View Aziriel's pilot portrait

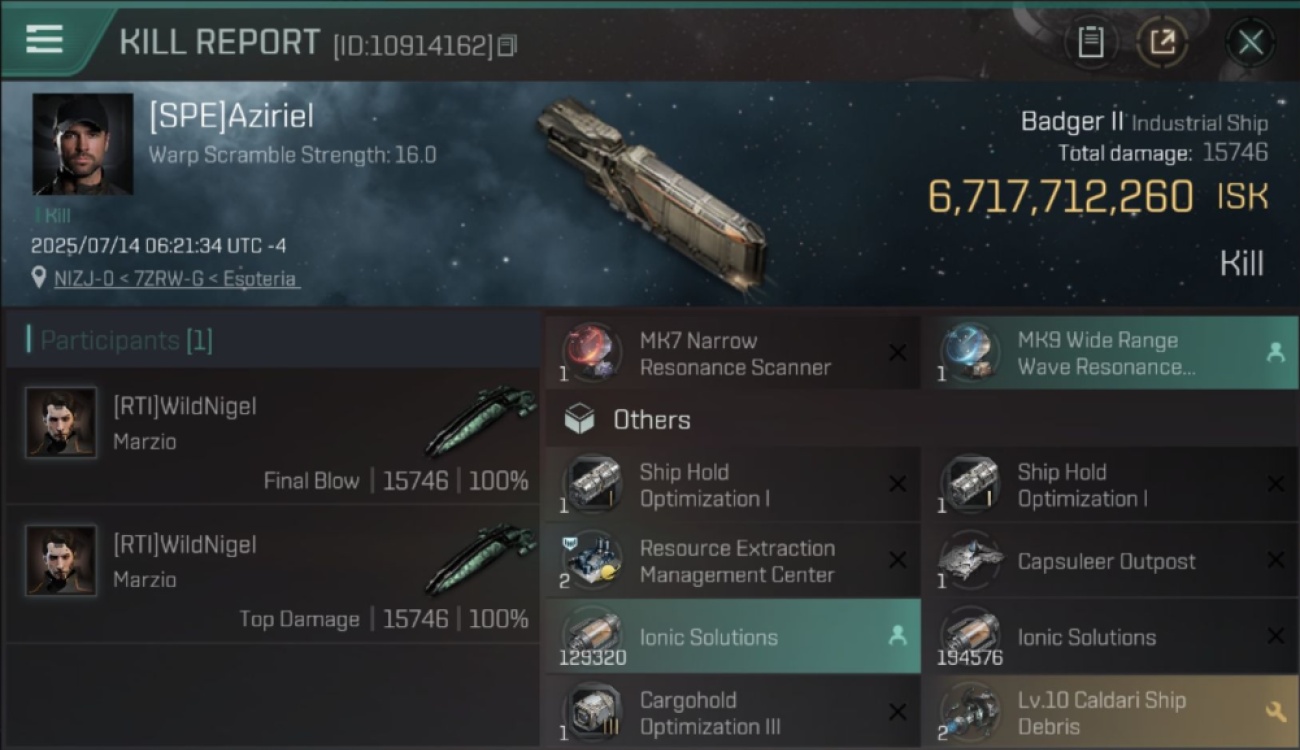click(82, 144)
